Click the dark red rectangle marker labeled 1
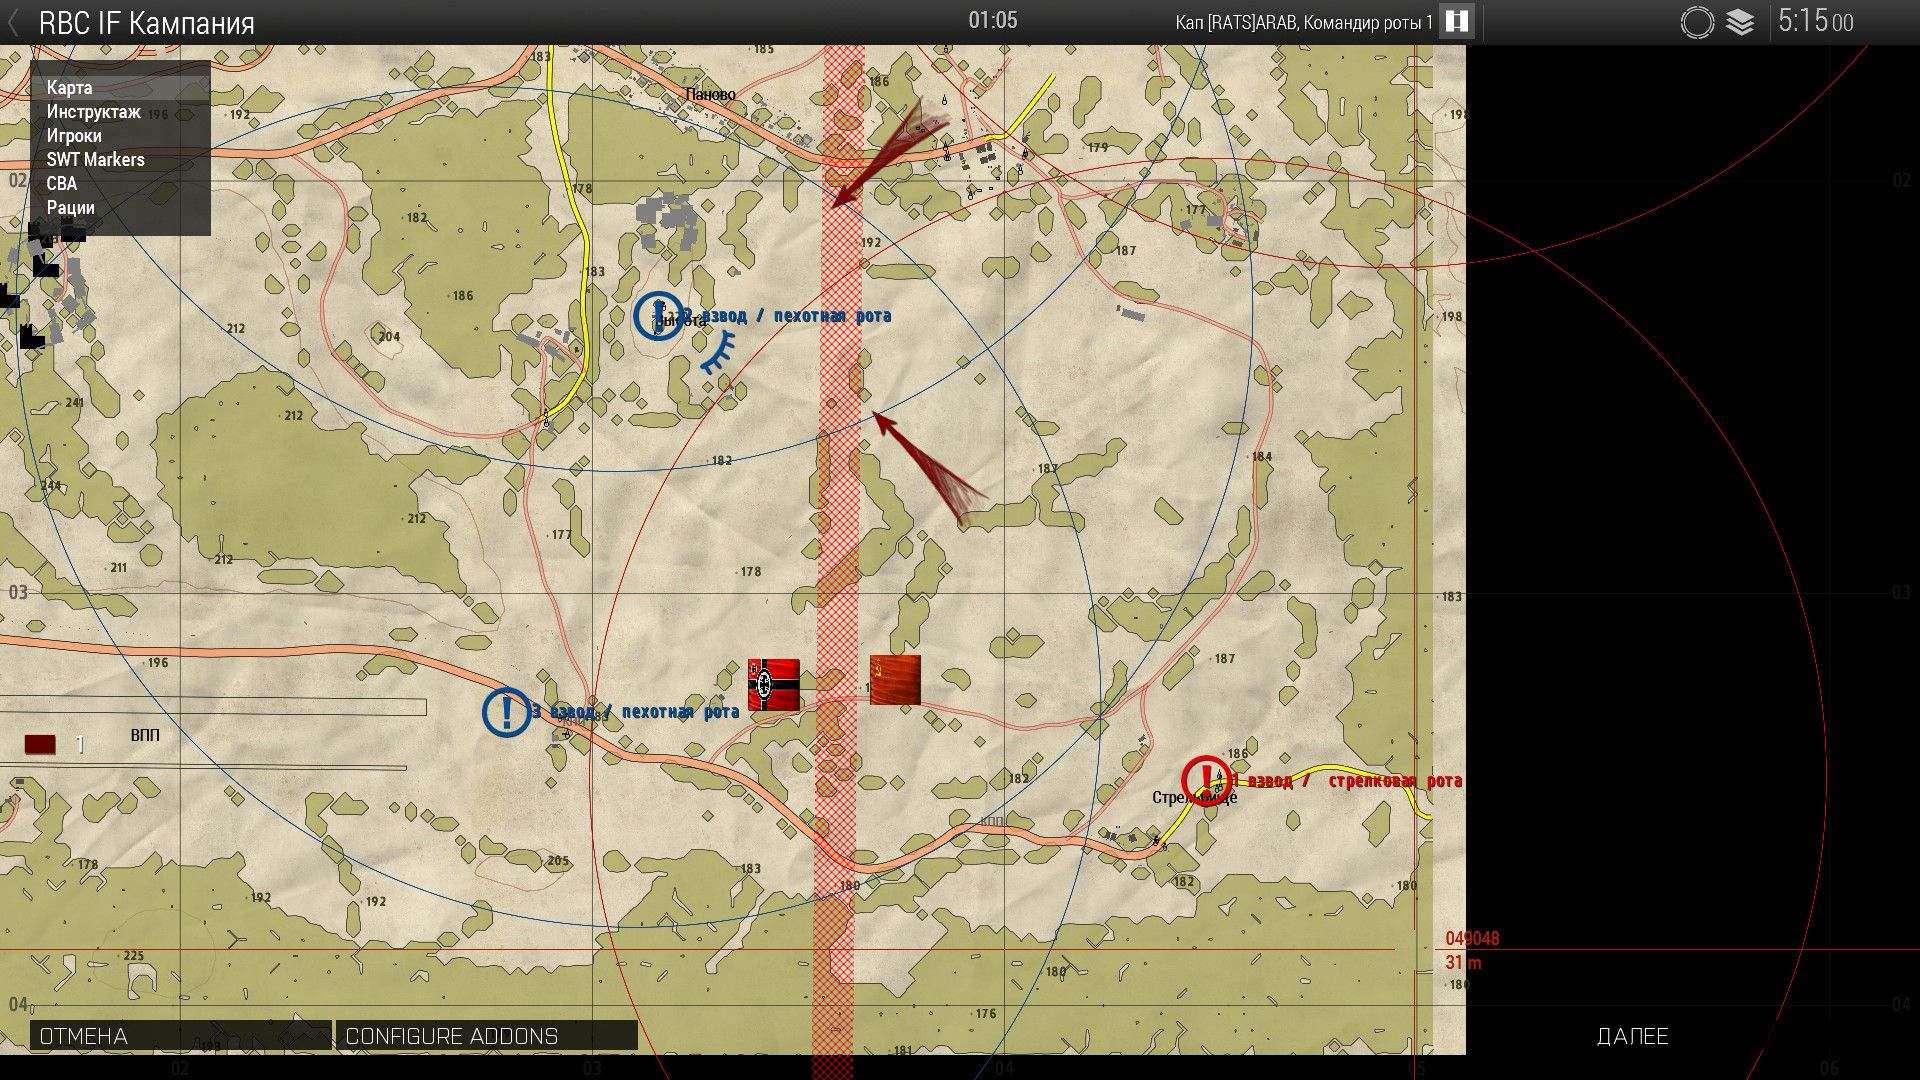The height and width of the screenshot is (1080, 1920). click(x=40, y=744)
